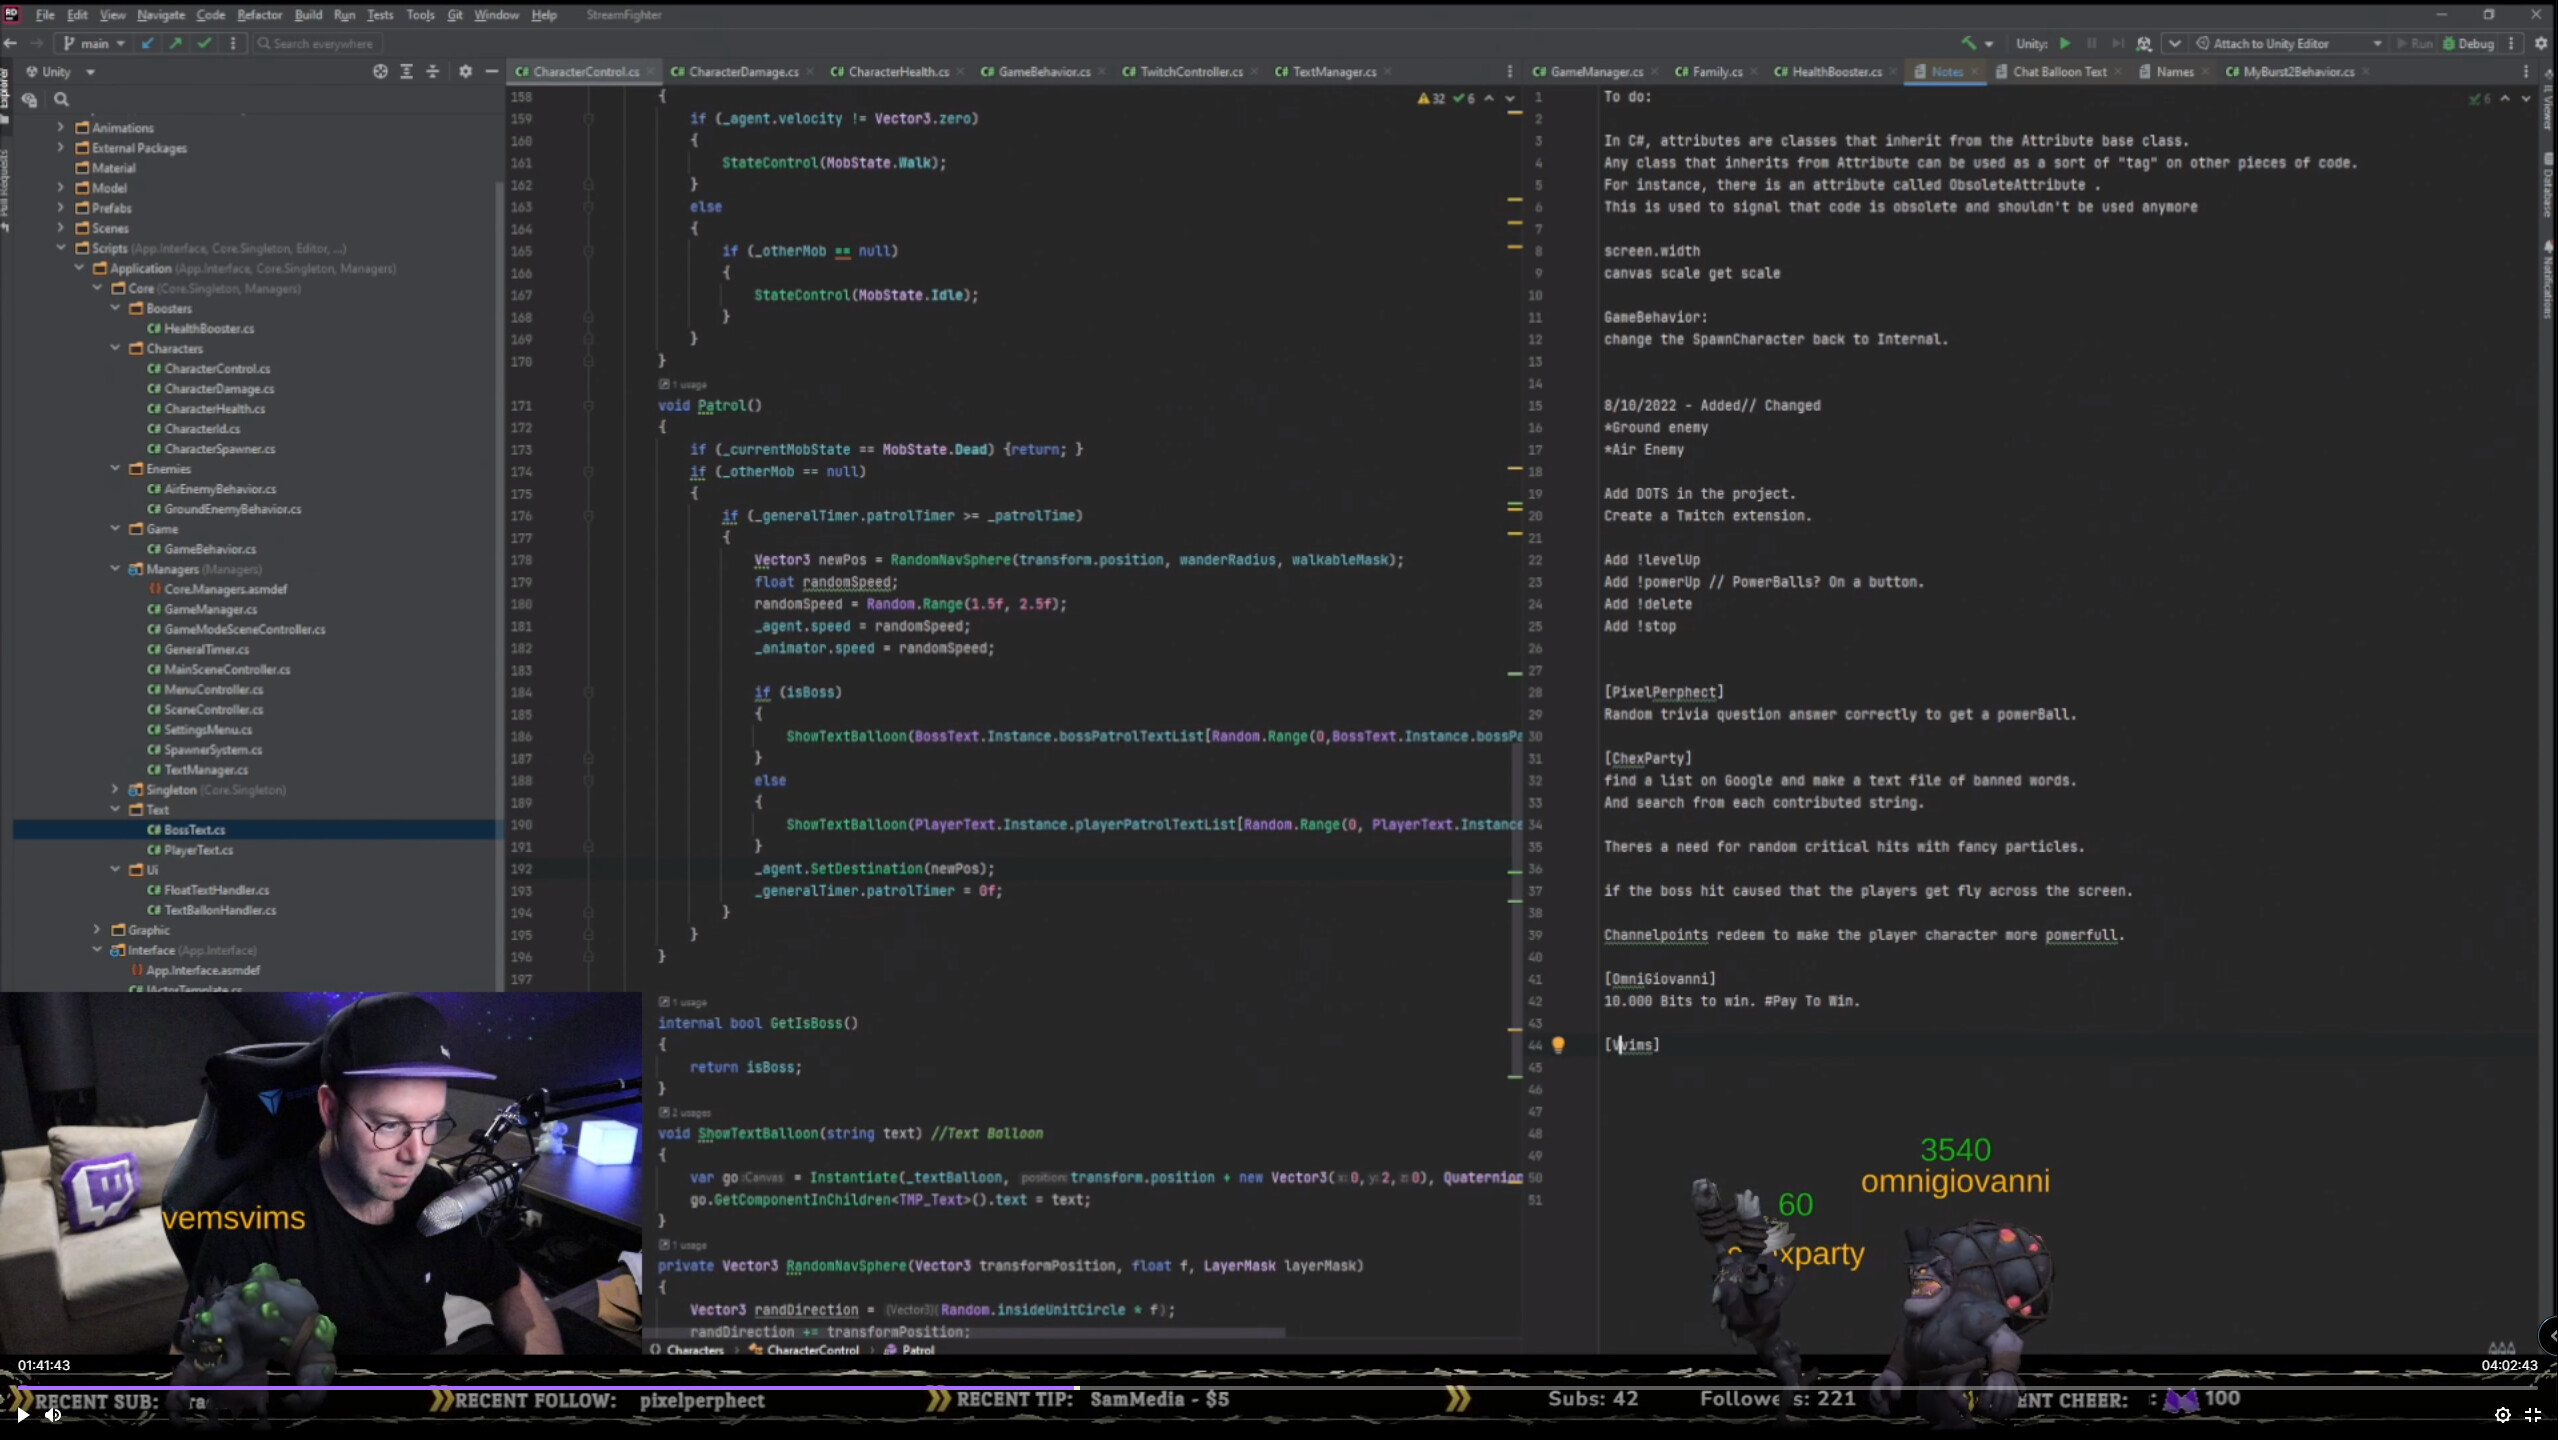The height and width of the screenshot is (1440, 2558).
Task: Exit fullscreen with the shrink icon bottom right
Action: point(2535,1415)
